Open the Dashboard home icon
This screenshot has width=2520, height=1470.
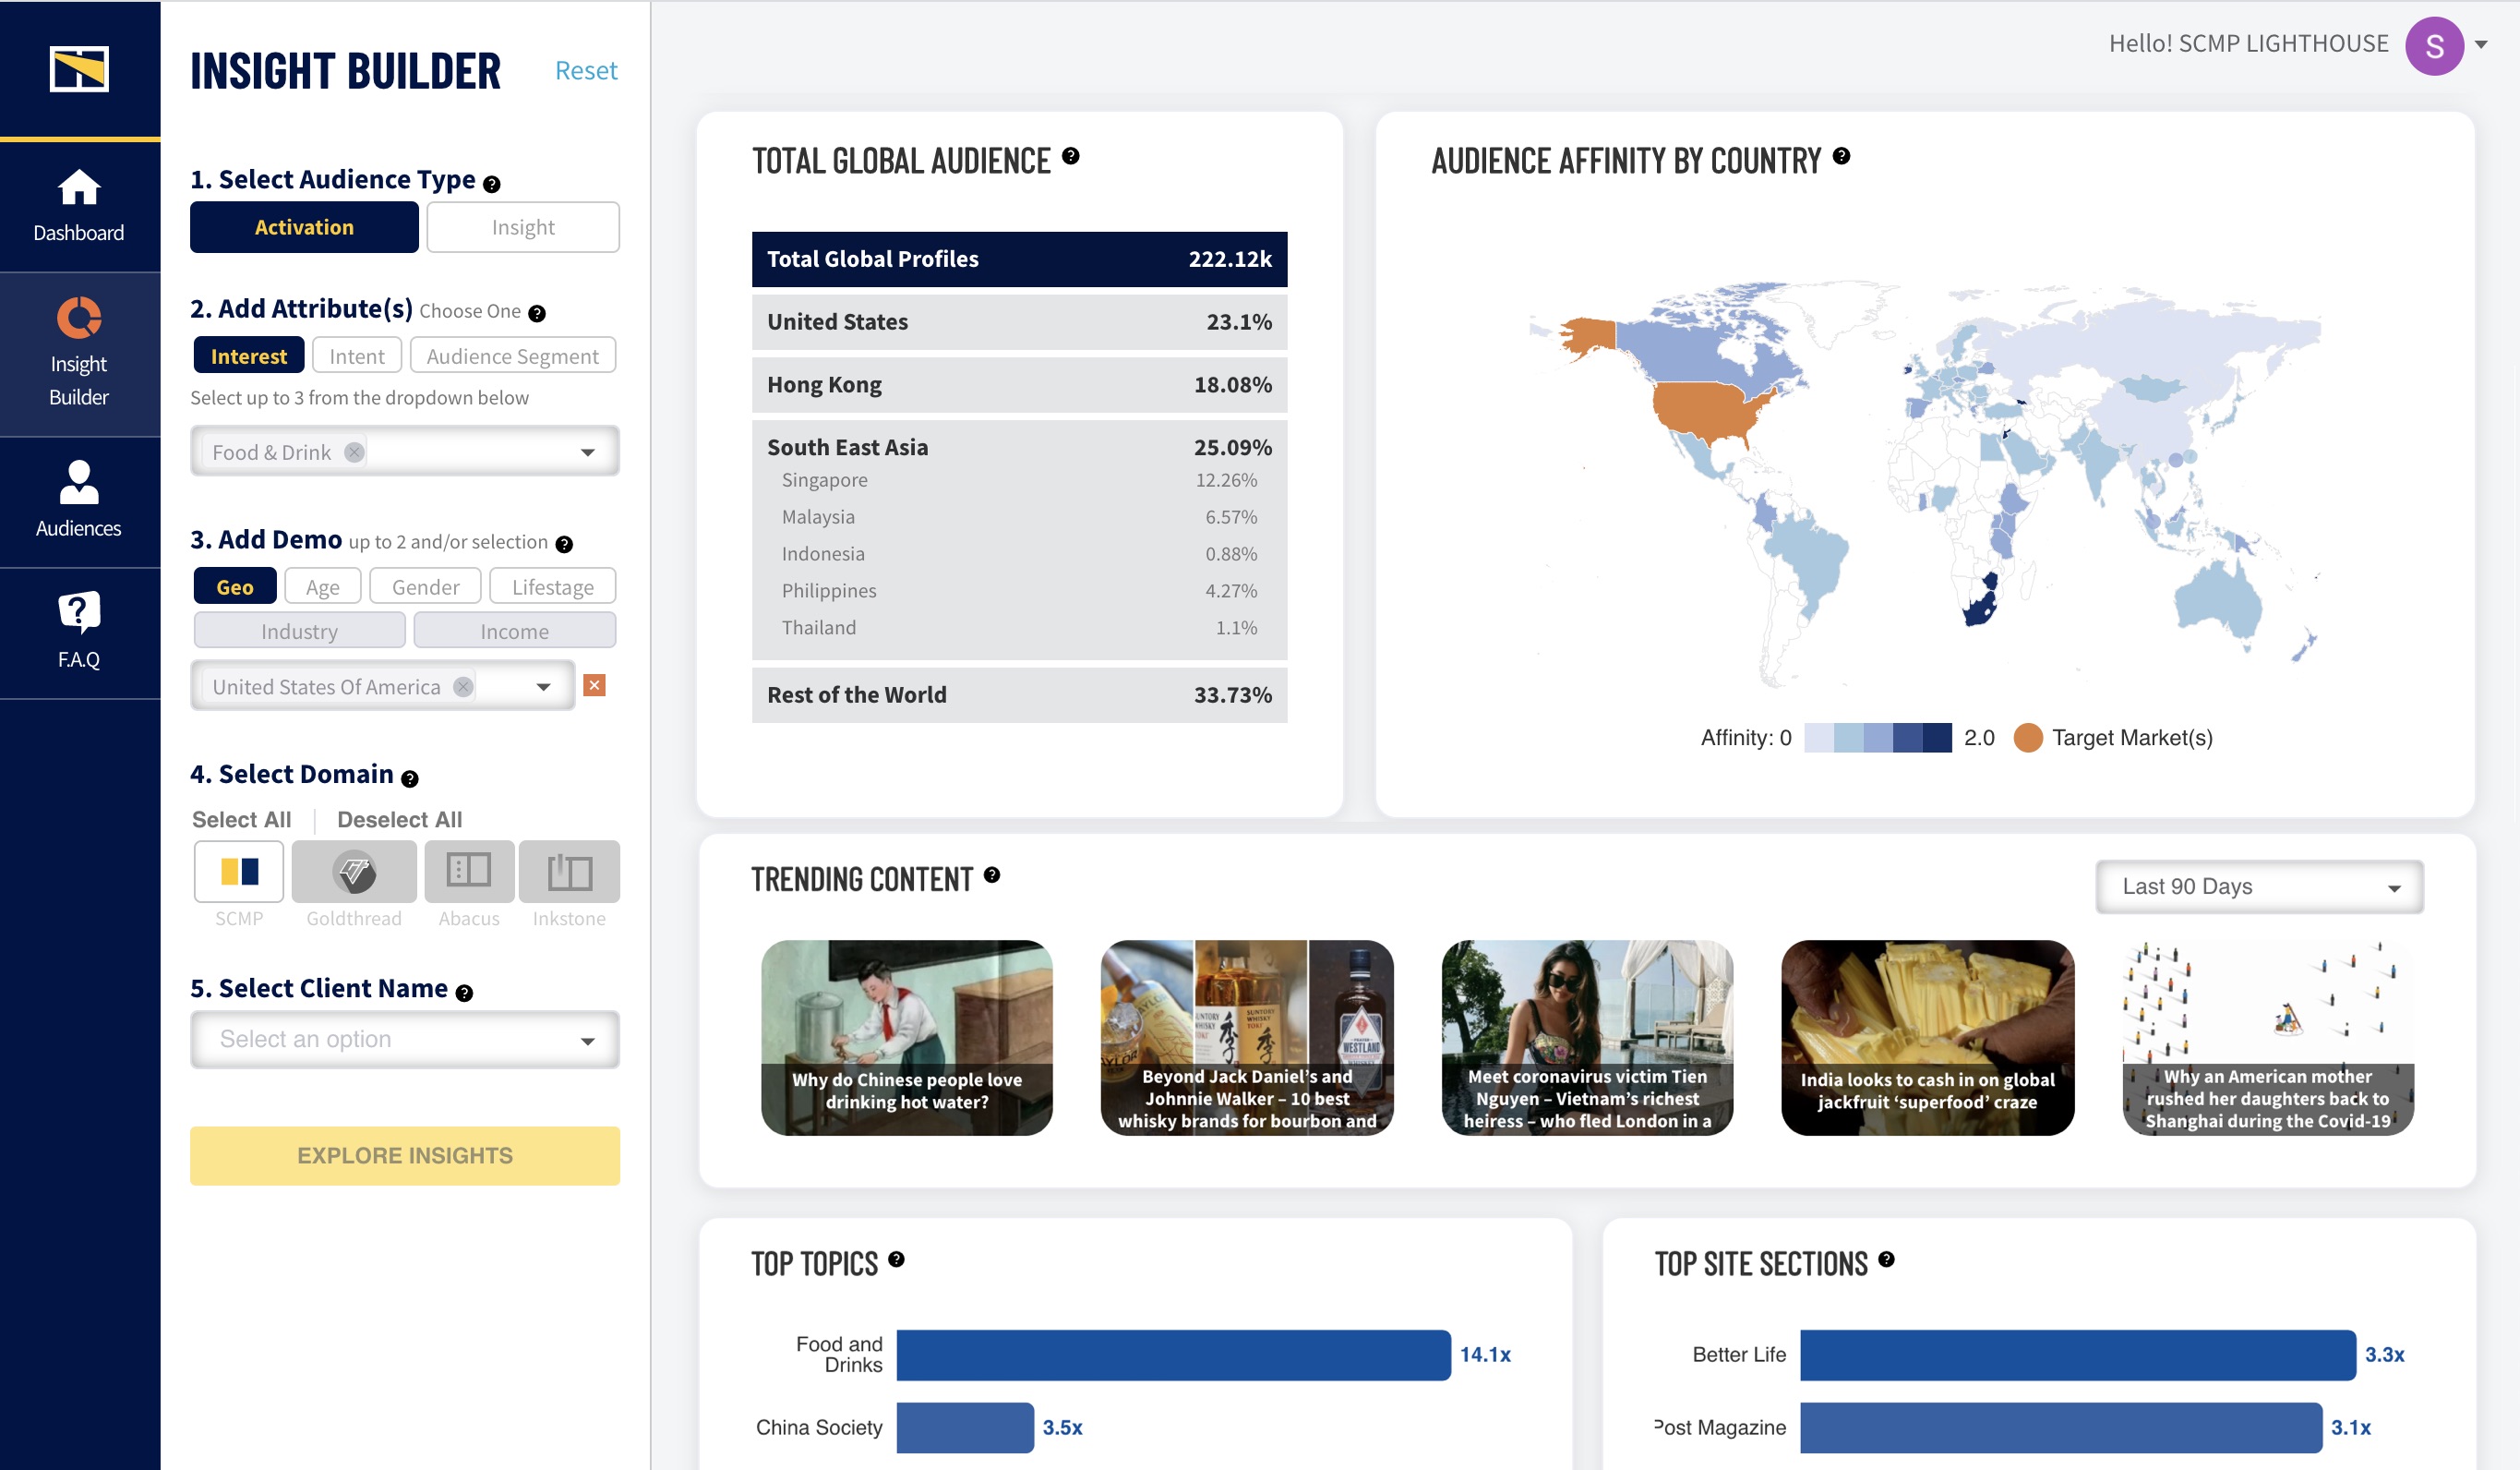(79, 188)
